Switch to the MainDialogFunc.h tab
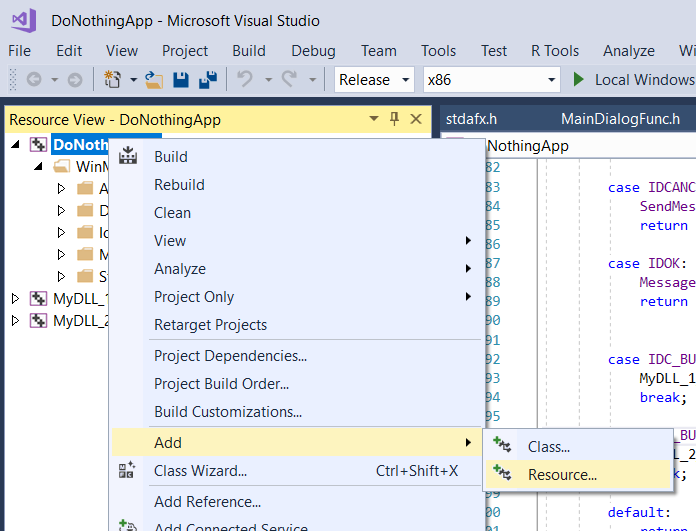696x531 pixels. (x=620, y=119)
